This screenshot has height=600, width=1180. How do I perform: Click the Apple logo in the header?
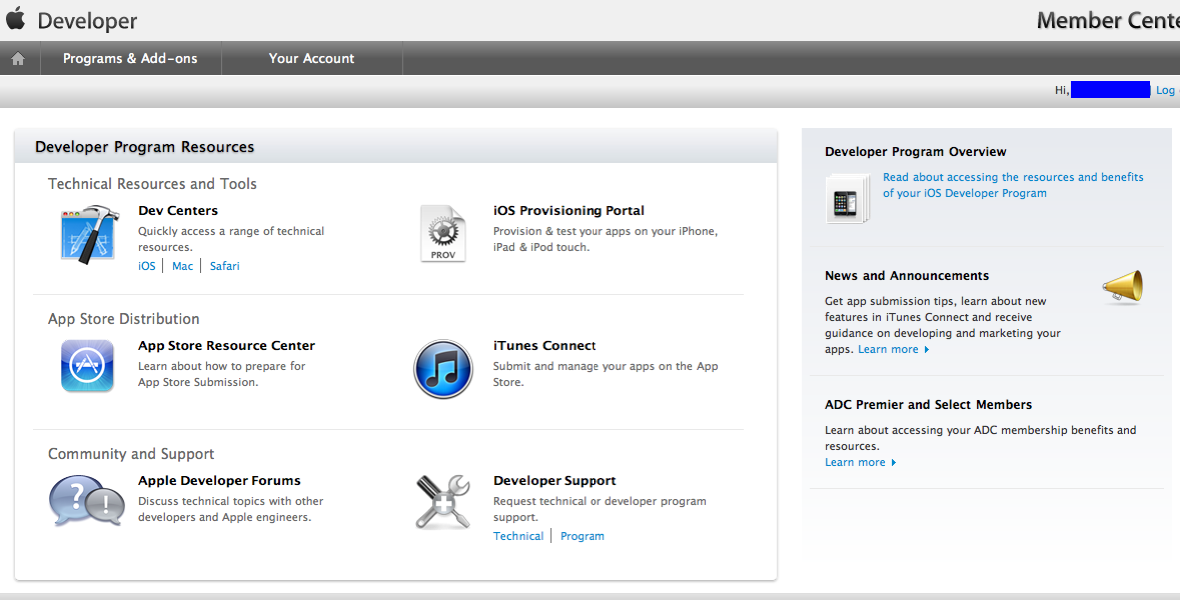(x=16, y=19)
